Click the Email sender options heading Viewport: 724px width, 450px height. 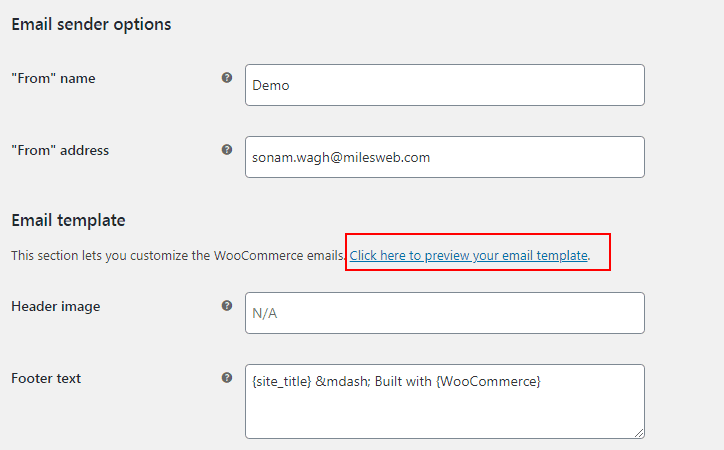(x=91, y=24)
